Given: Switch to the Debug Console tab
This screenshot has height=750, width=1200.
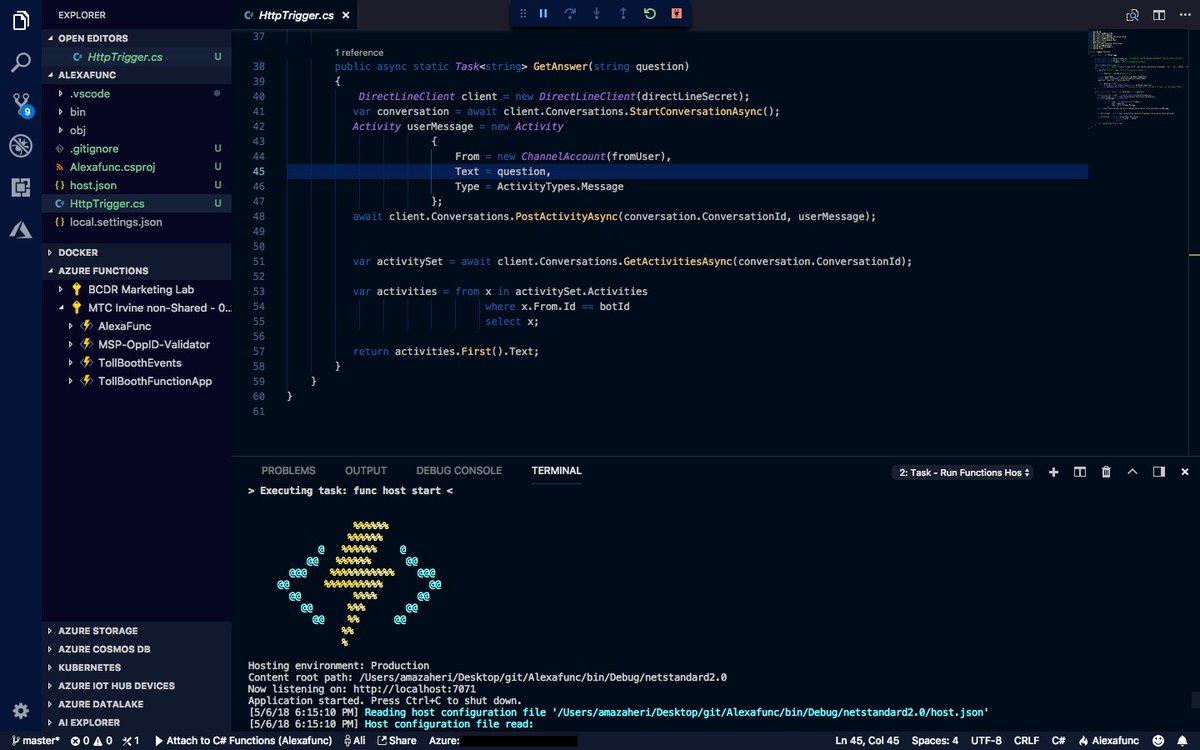Looking at the screenshot, I should point(459,471).
